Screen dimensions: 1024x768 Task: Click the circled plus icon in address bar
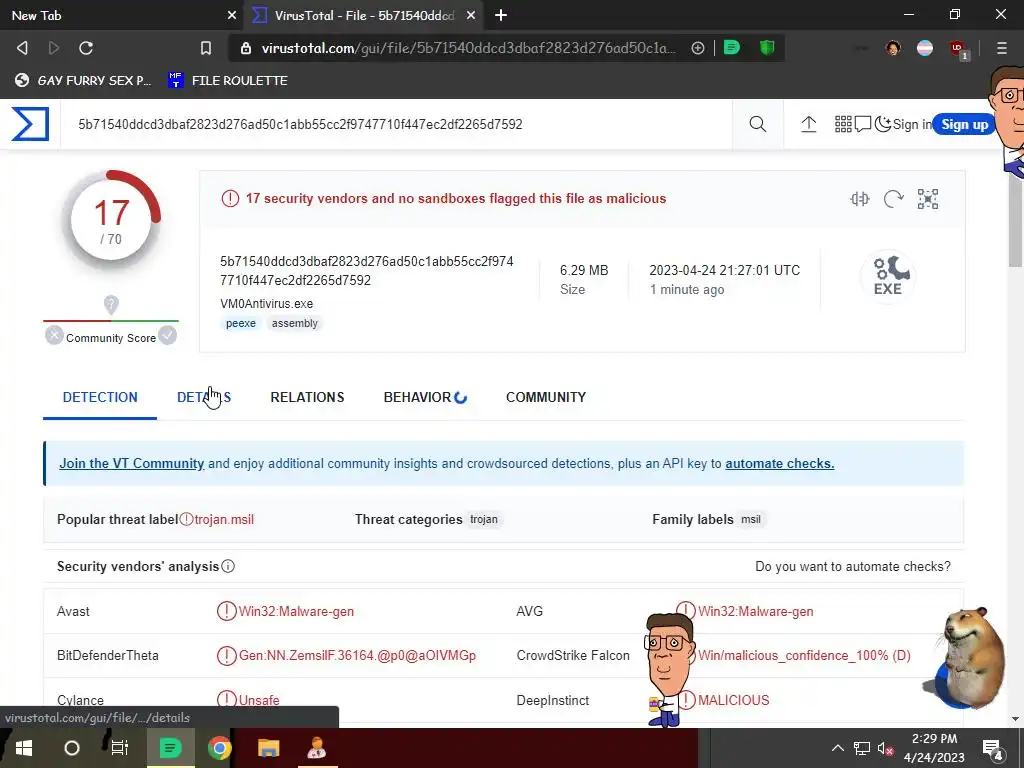(x=697, y=48)
